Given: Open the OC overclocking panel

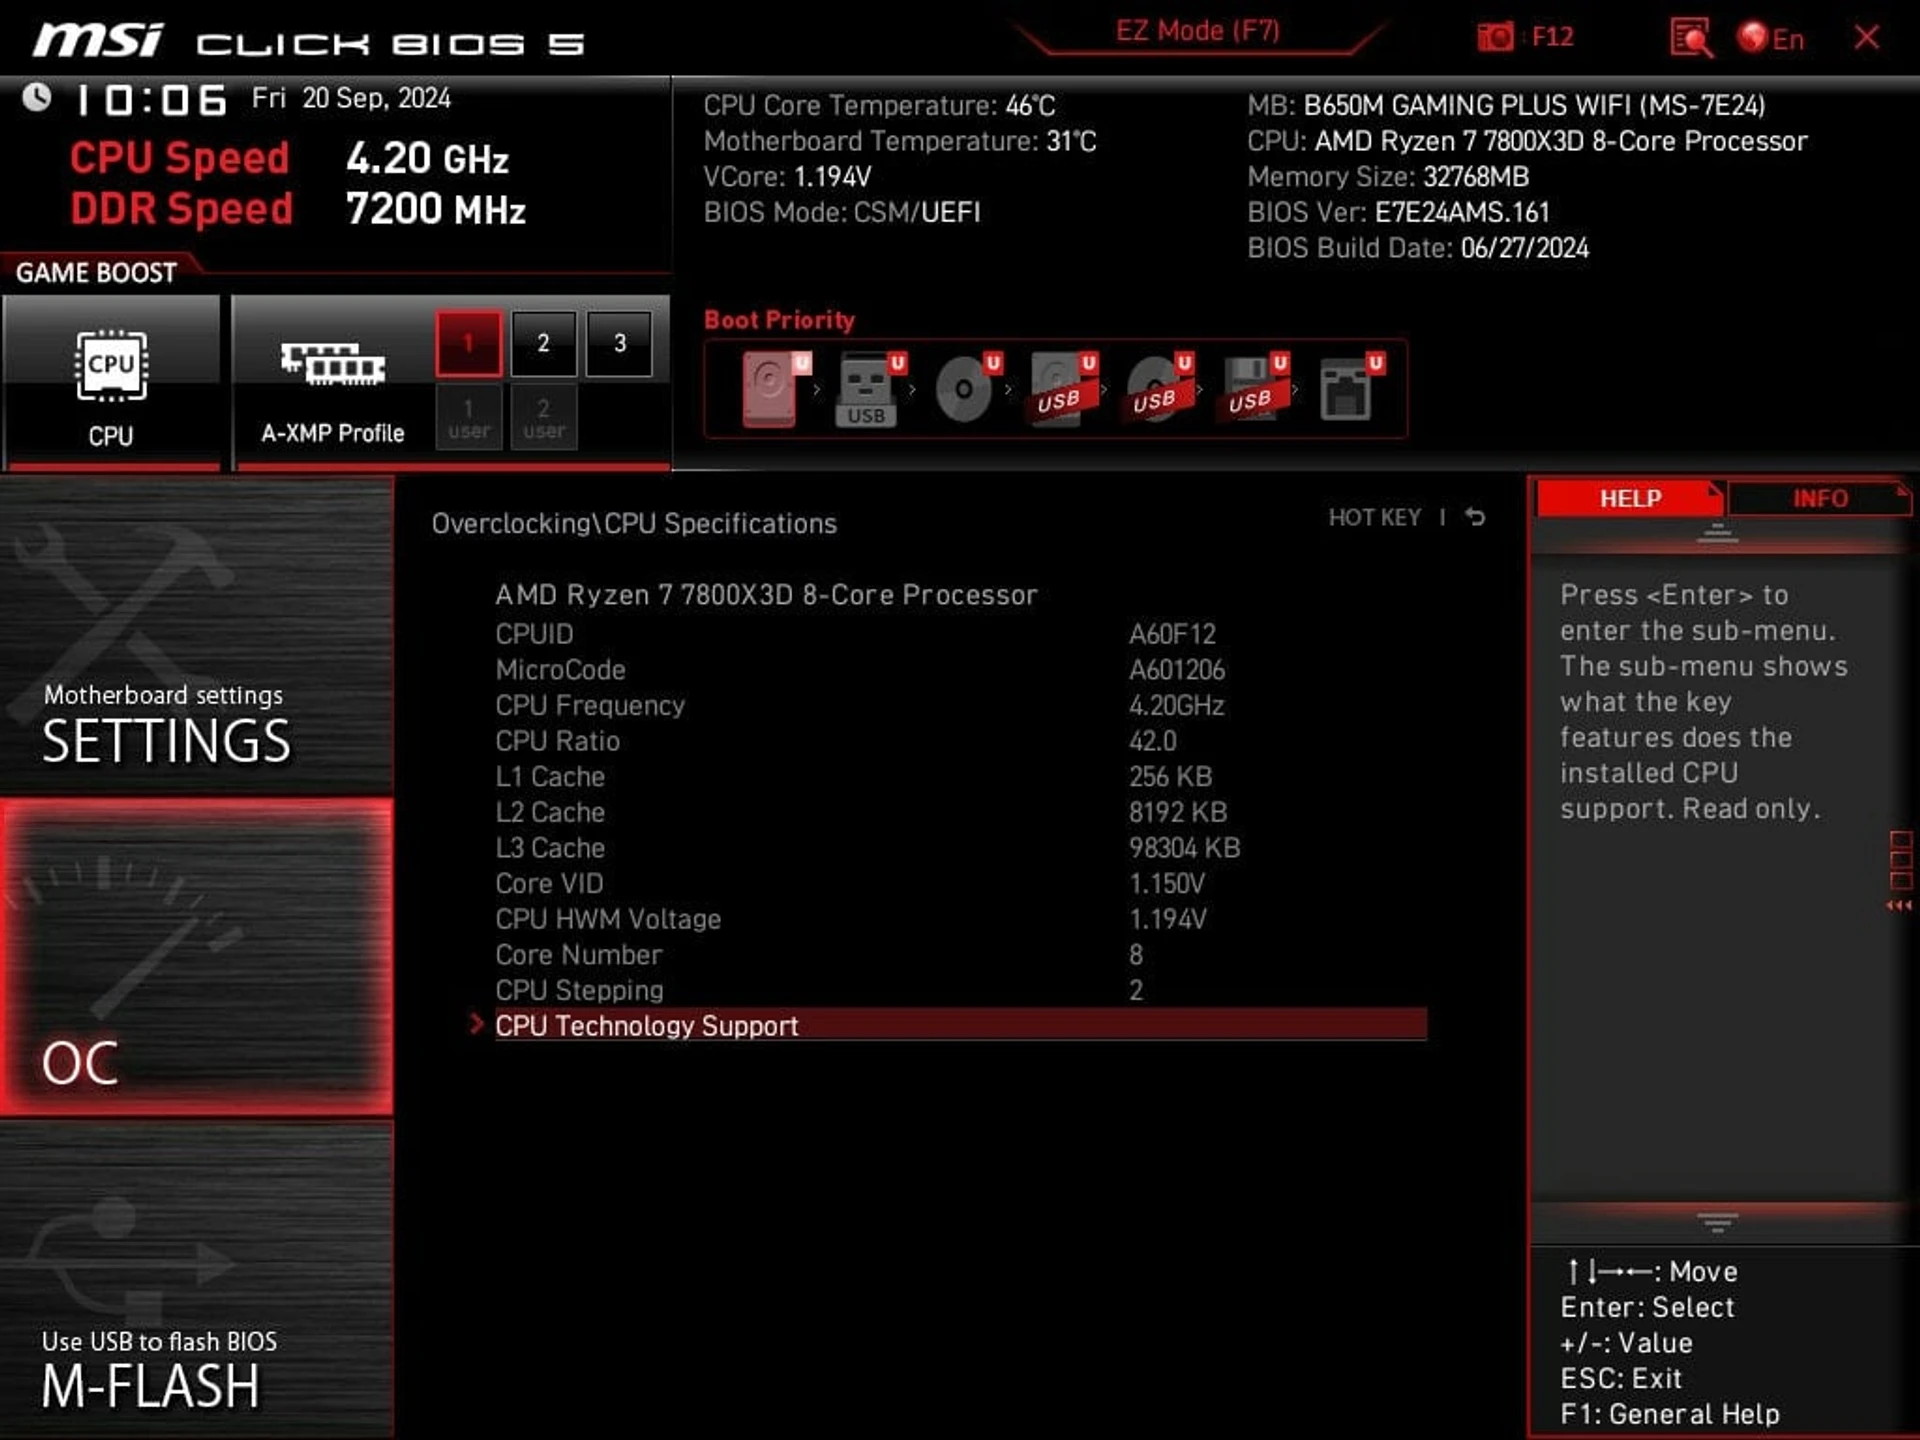Looking at the screenshot, I should point(197,957).
